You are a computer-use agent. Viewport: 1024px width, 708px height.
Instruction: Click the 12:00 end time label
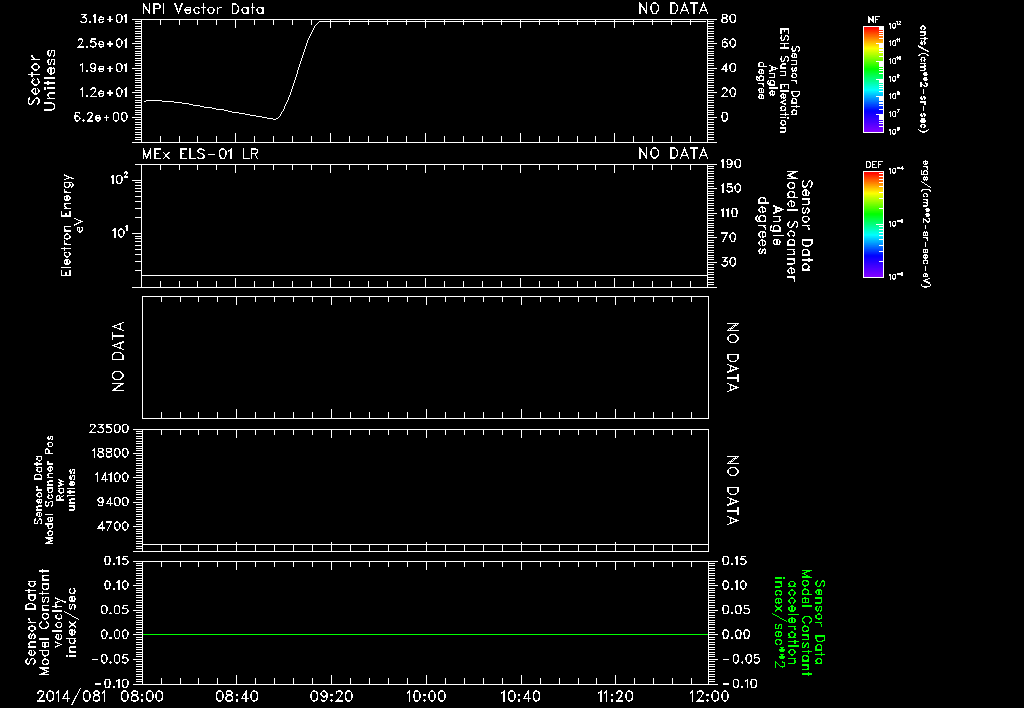tap(709, 696)
